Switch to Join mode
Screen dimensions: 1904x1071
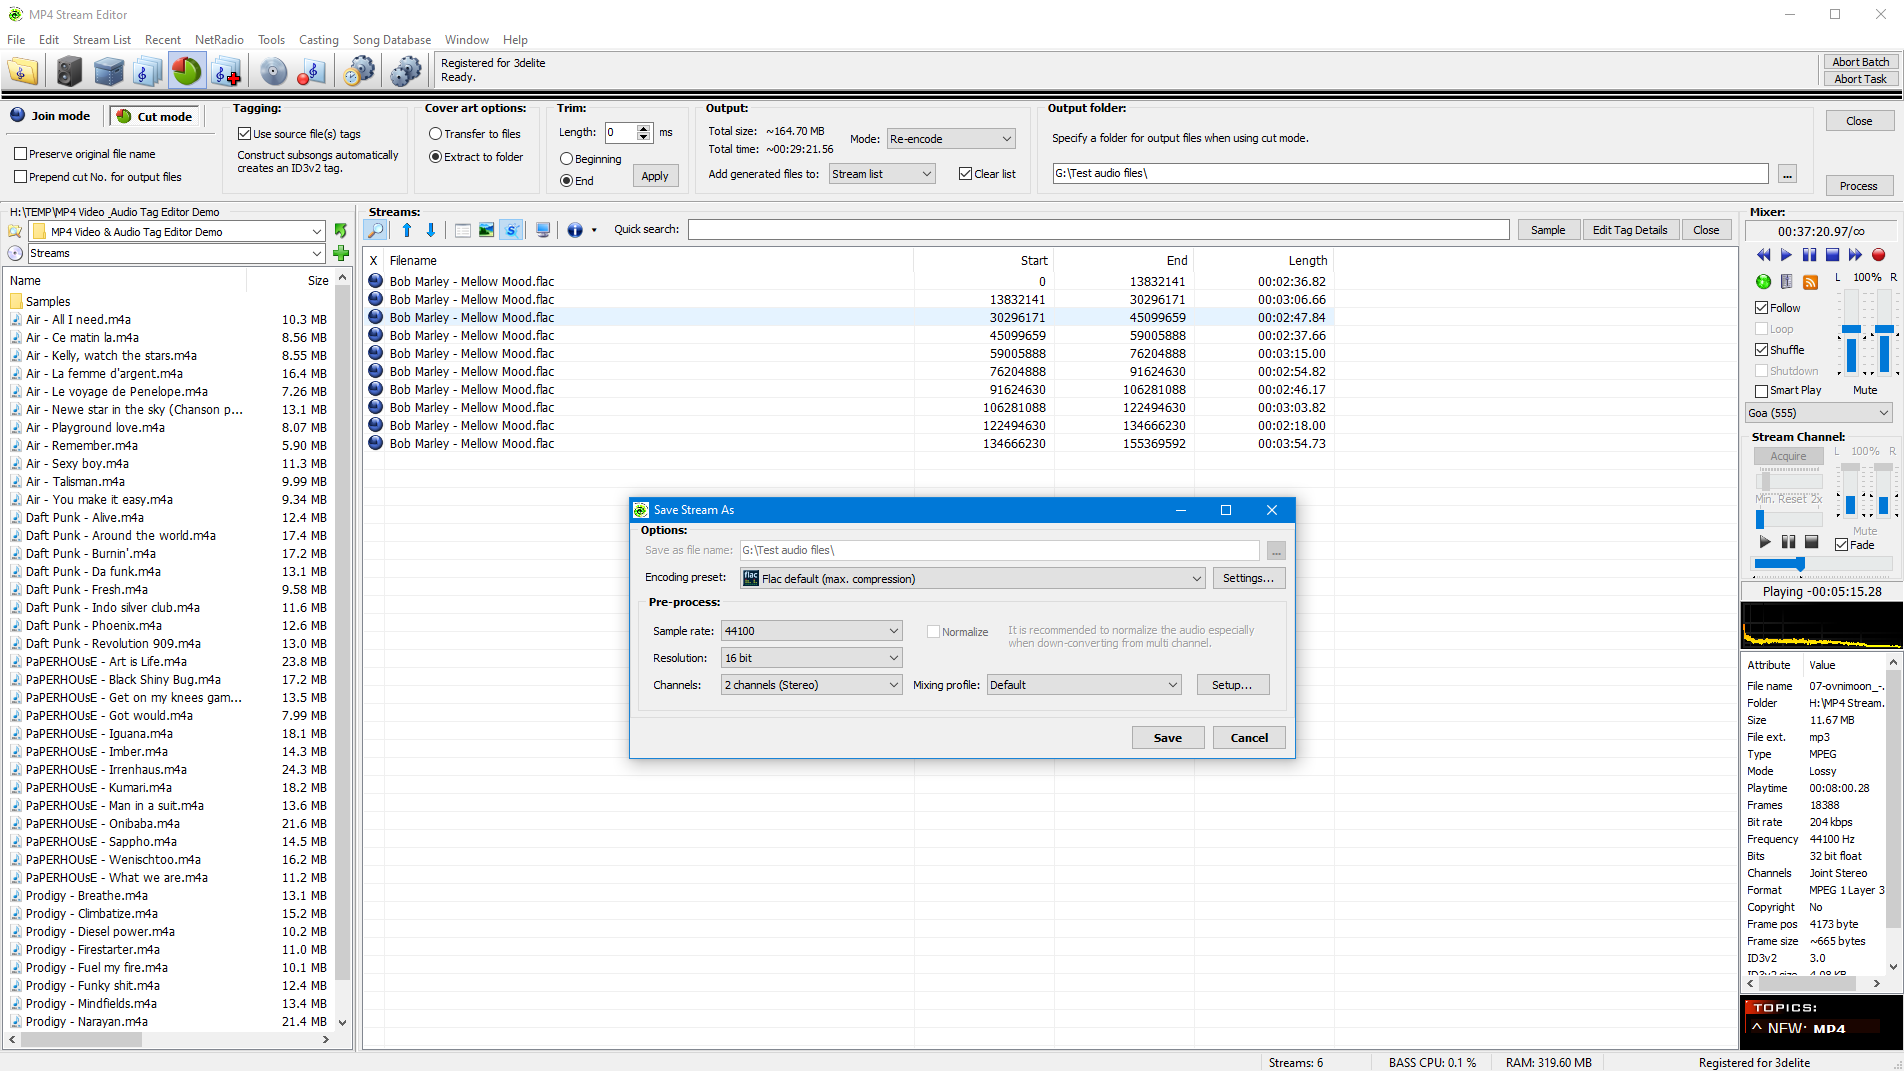coord(51,115)
